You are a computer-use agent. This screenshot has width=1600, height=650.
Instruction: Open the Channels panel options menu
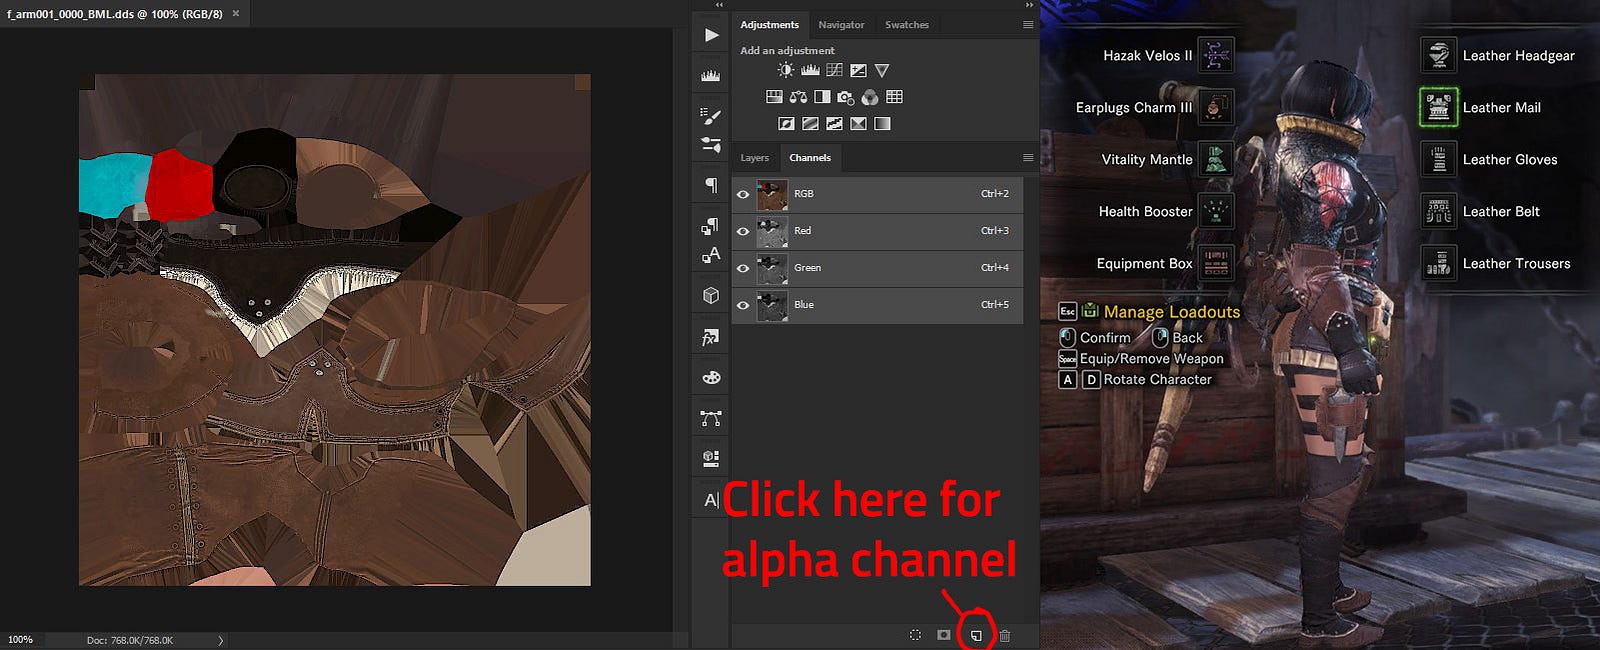click(x=1027, y=157)
